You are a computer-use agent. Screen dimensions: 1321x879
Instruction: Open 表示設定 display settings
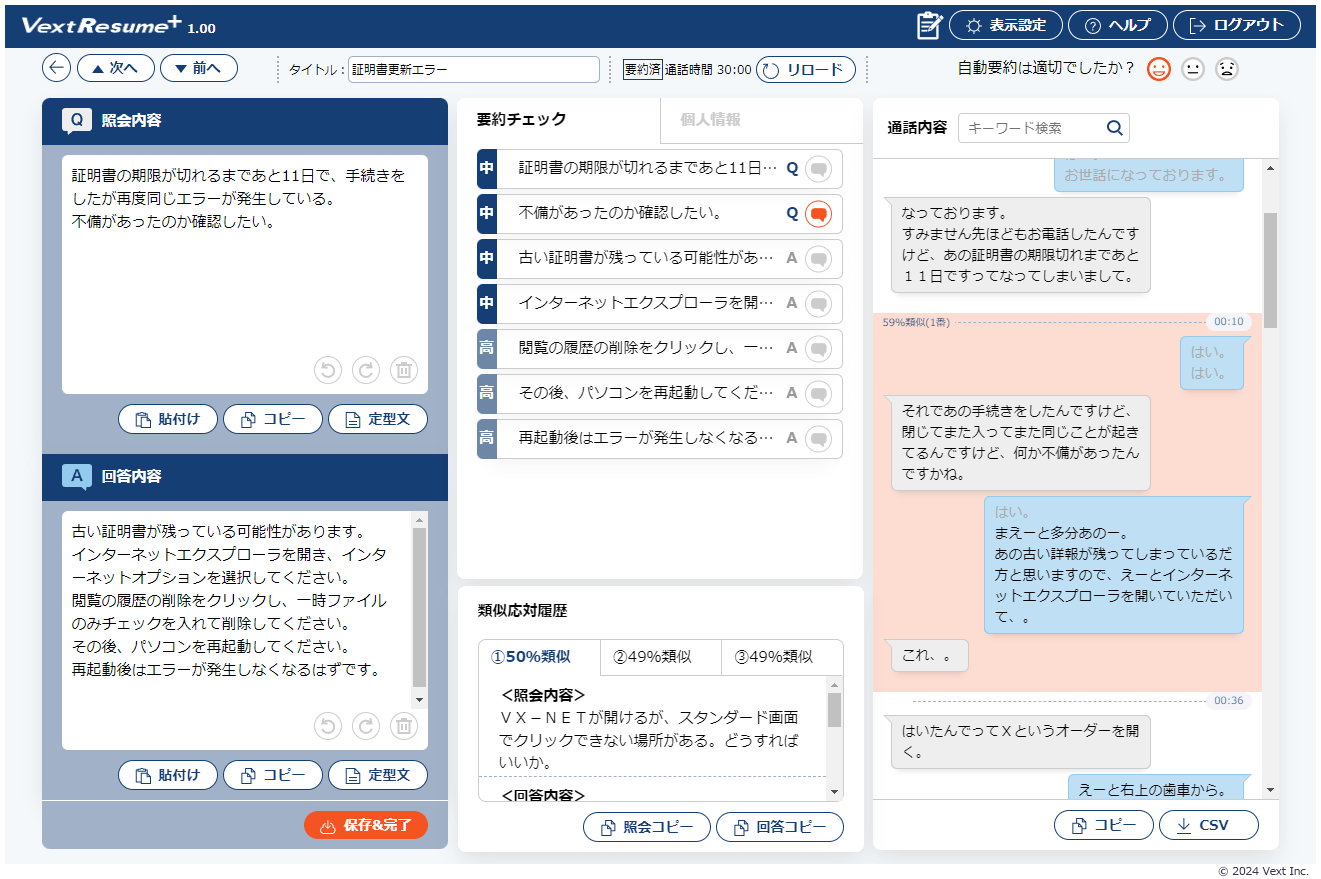[1006, 26]
